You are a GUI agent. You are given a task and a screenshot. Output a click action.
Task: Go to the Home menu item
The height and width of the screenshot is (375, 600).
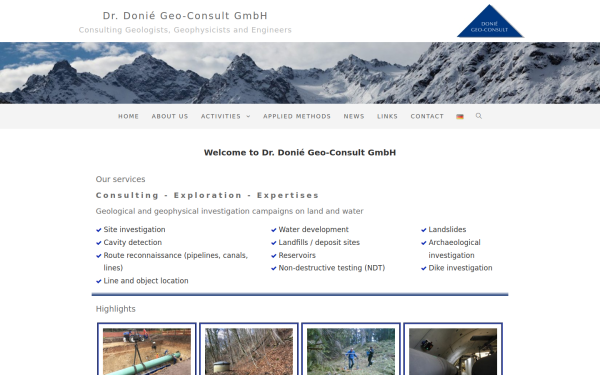click(128, 116)
